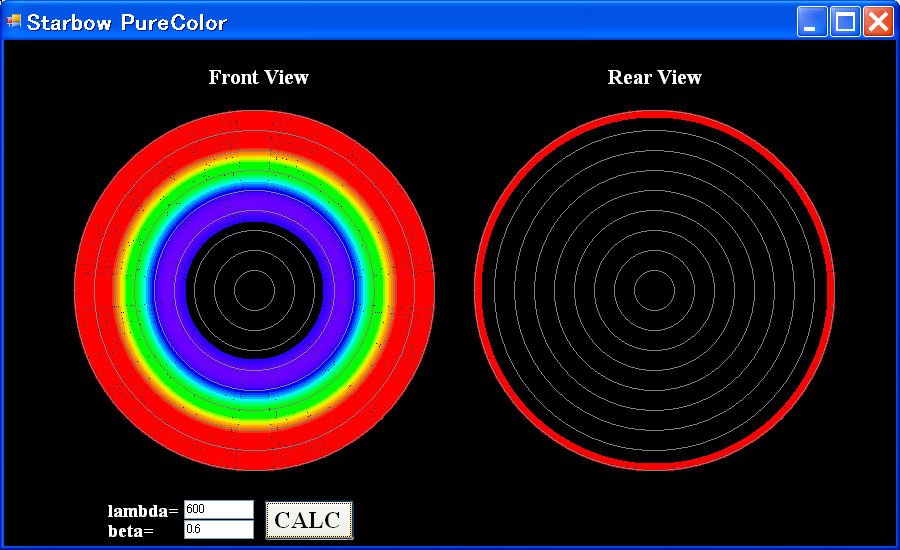Close the Starbow PureColor window

877,22
